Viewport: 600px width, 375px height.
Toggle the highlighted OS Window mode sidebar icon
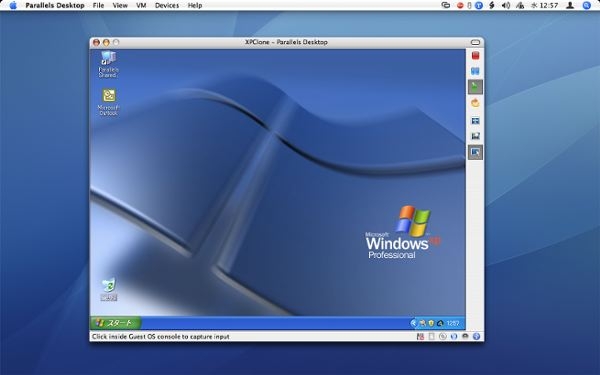click(475, 152)
